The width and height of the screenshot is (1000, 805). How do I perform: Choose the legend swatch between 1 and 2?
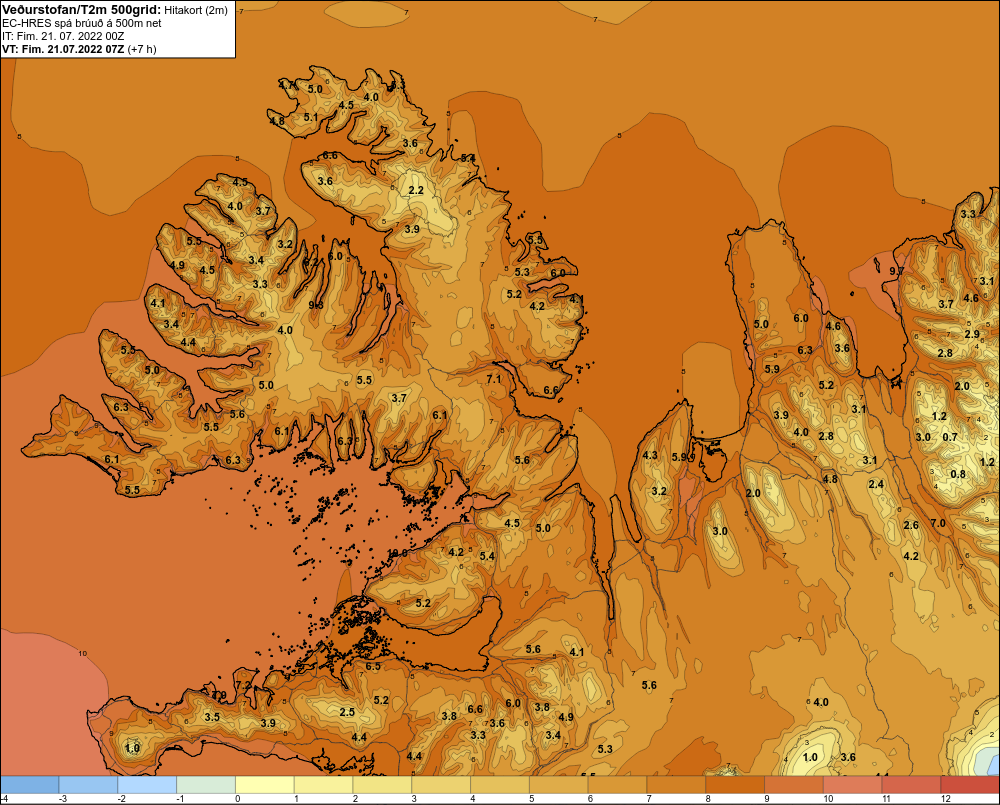click(x=323, y=785)
